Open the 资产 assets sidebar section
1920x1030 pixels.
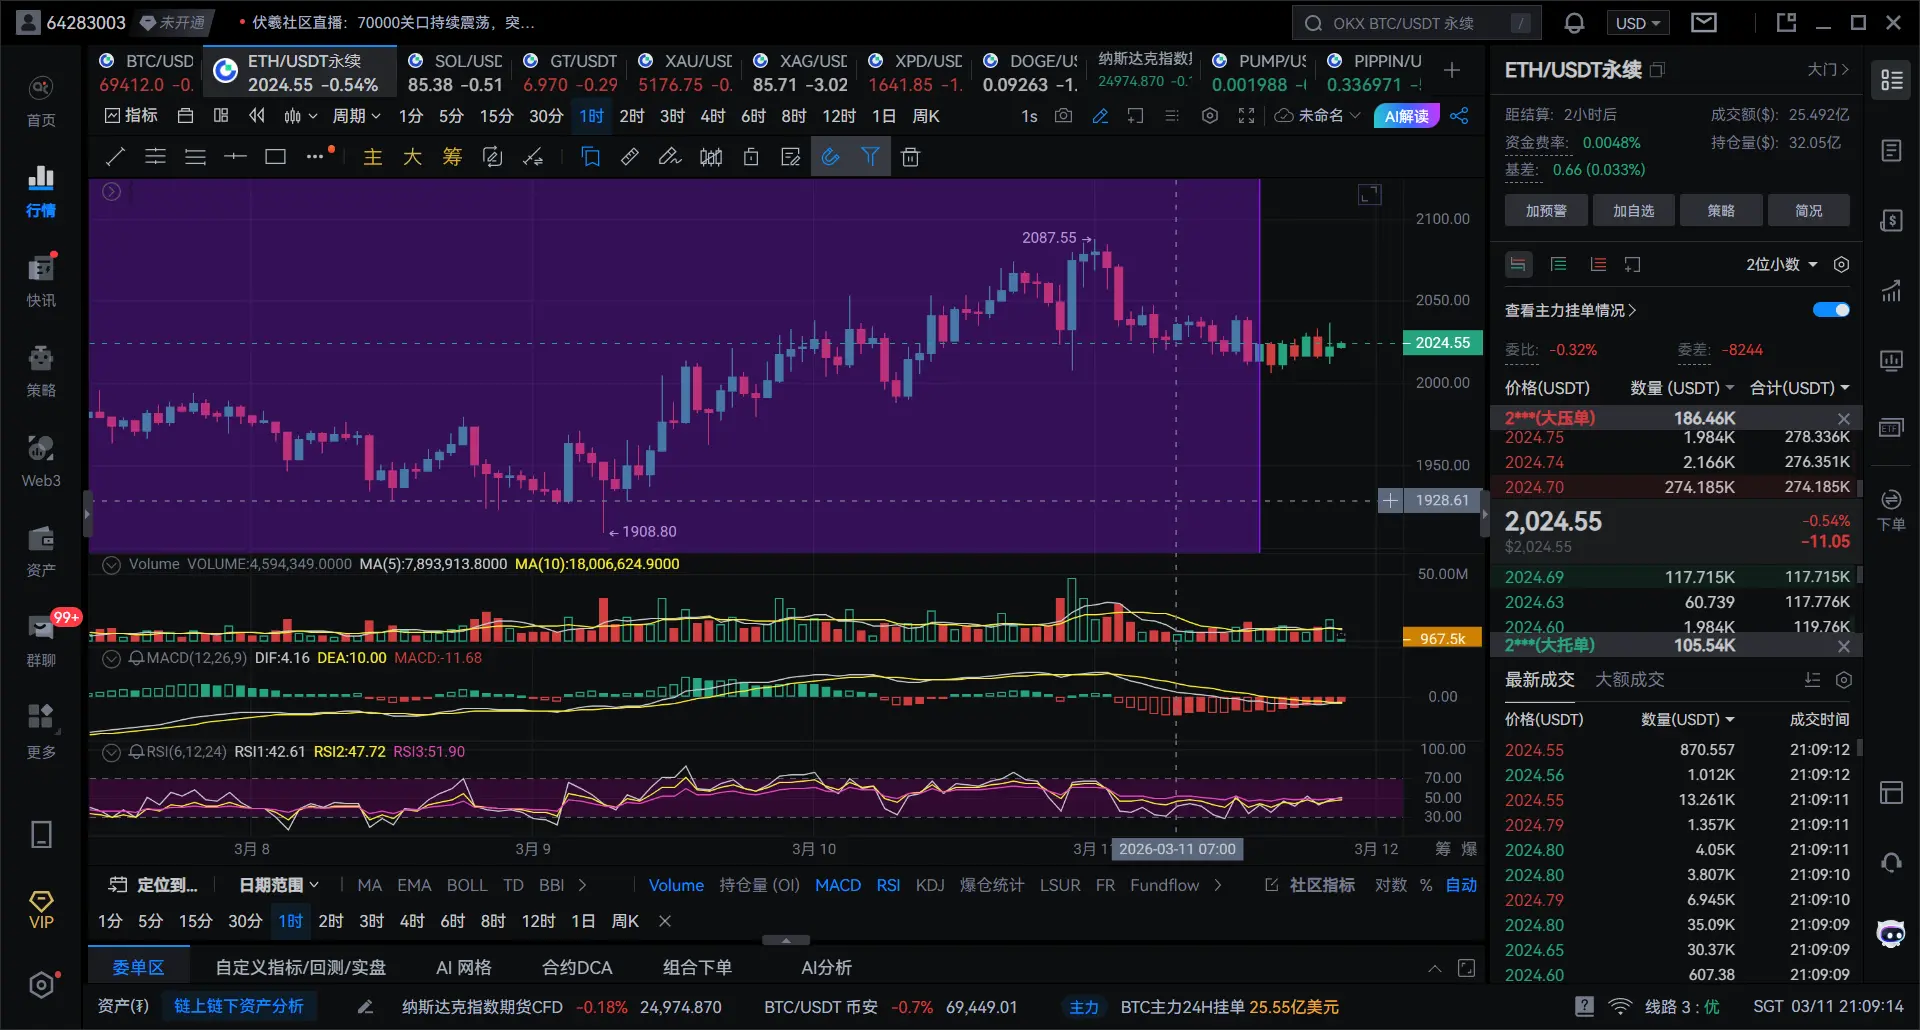tap(41, 552)
